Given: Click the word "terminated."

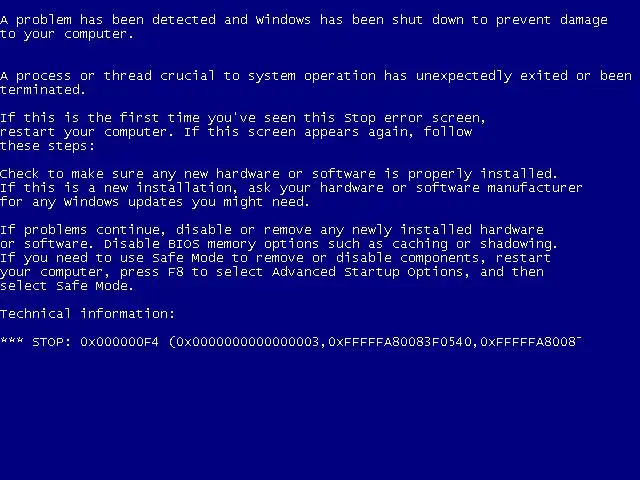Looking at the screenshot, I should pyautogui.click(x=43, y=90).
